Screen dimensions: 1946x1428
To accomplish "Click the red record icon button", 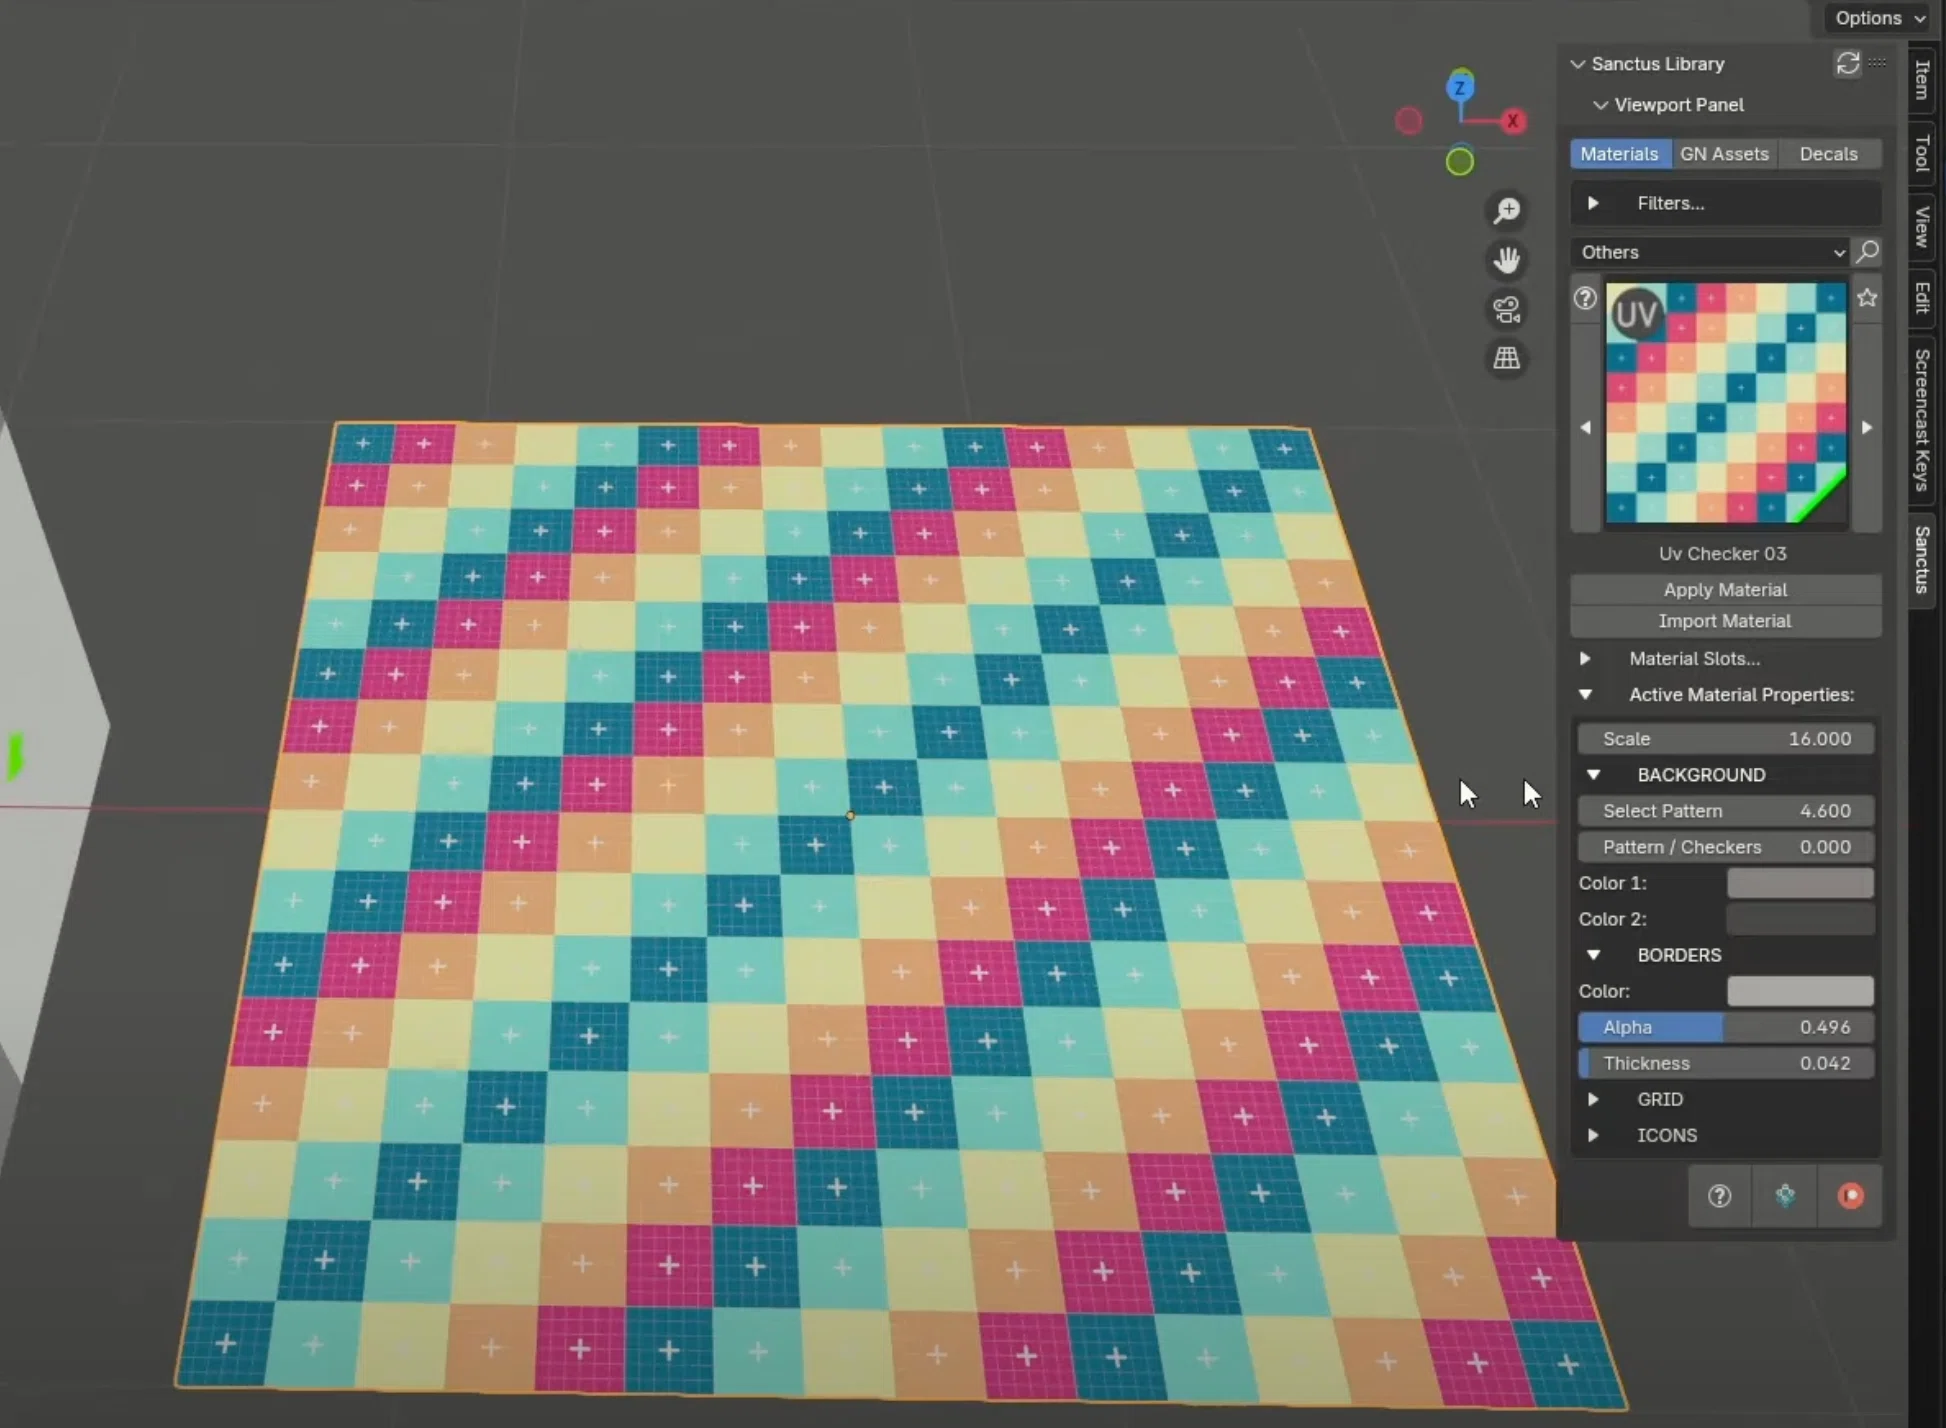I will click(x=1851, y=1196).
